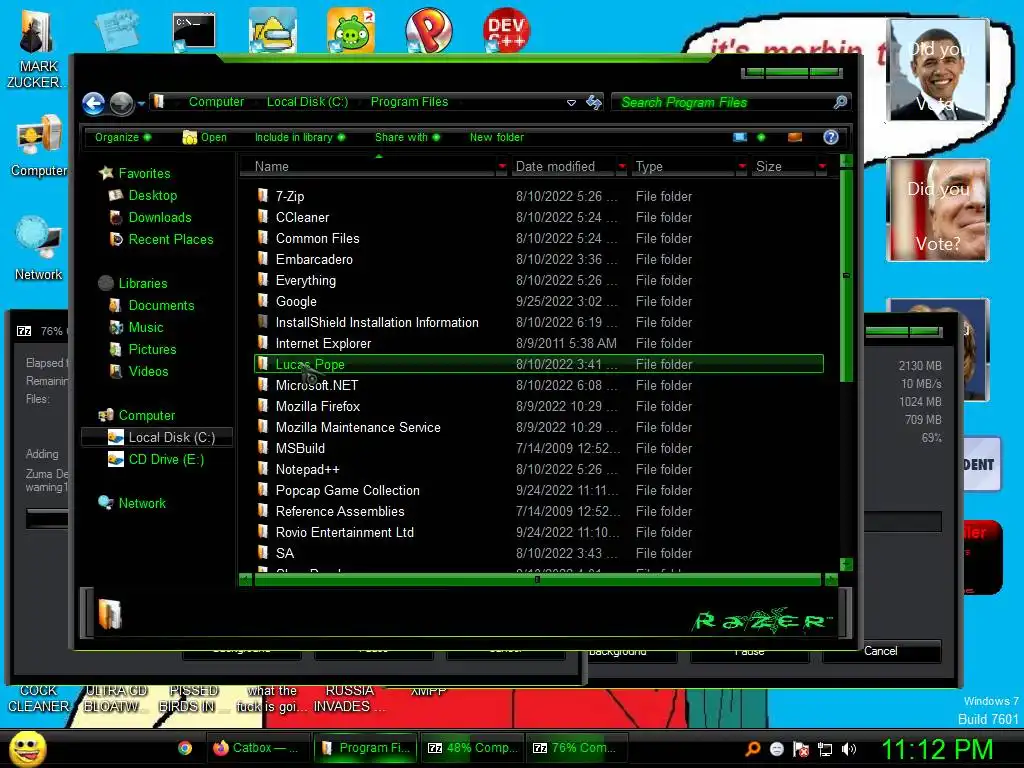Screen dimensions: 1024x768
Task: Open the Network desktop icon
Action: point(39,249)
